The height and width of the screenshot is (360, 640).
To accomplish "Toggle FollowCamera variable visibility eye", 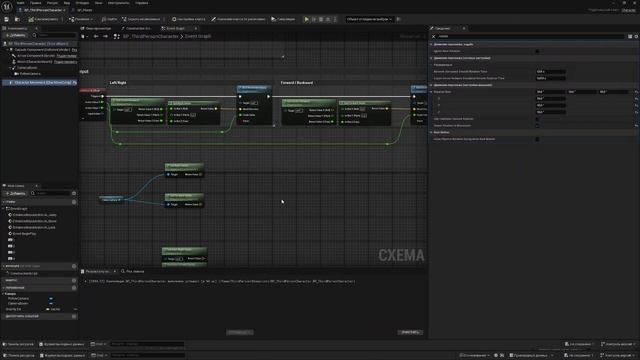I will [x=51, y=299].
